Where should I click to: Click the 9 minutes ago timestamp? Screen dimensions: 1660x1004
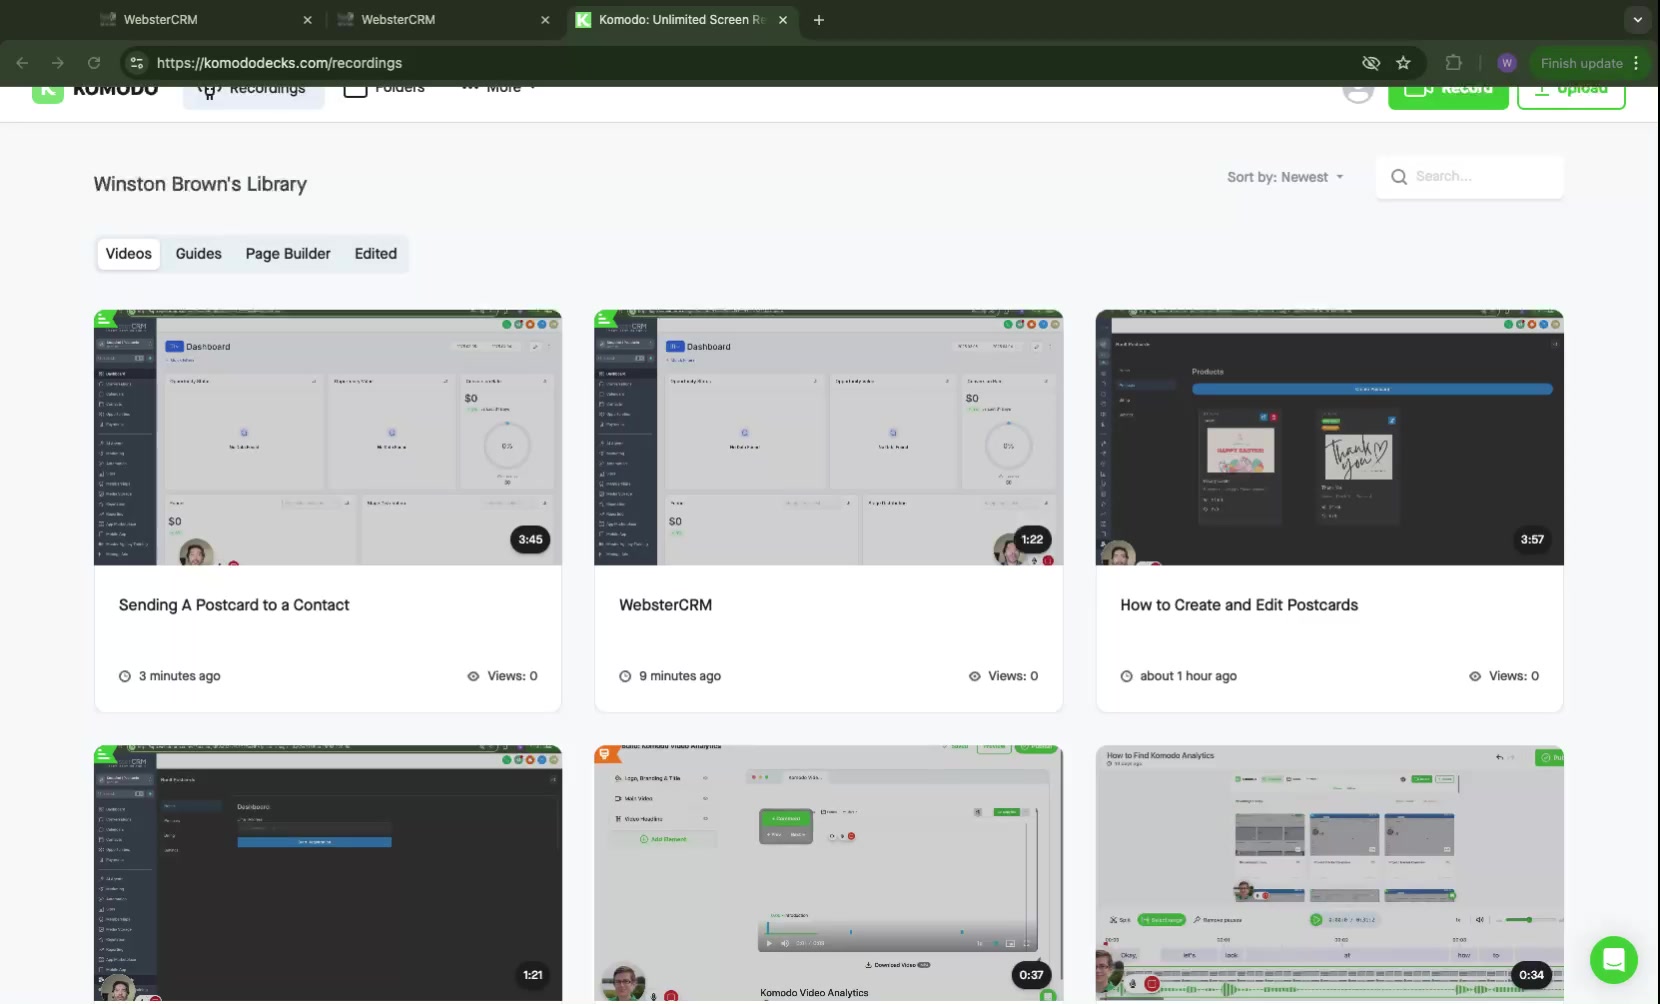click(x=680, y=676)
